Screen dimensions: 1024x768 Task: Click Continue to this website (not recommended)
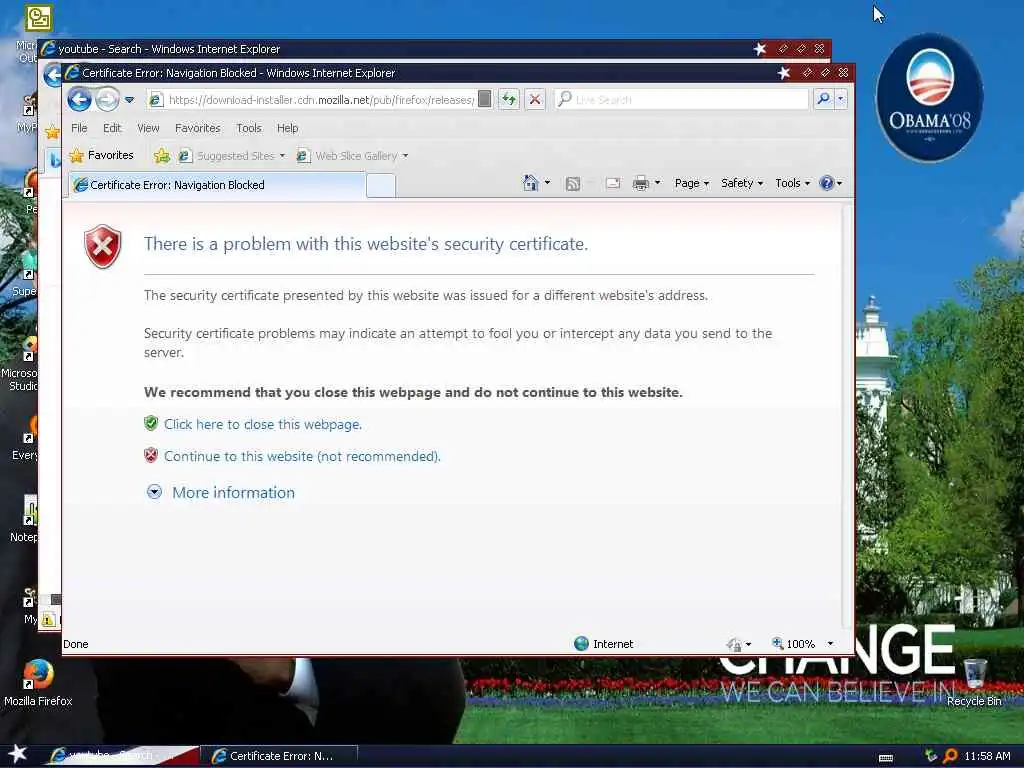point(302,456)
